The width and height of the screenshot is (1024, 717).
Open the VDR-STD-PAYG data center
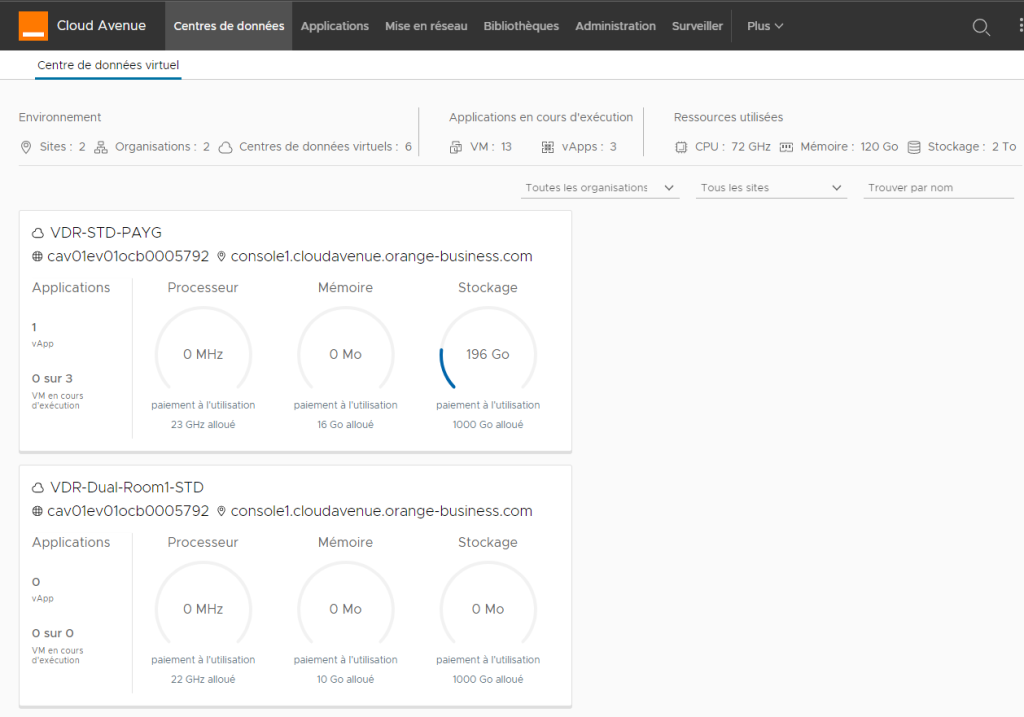click(106, 233)
